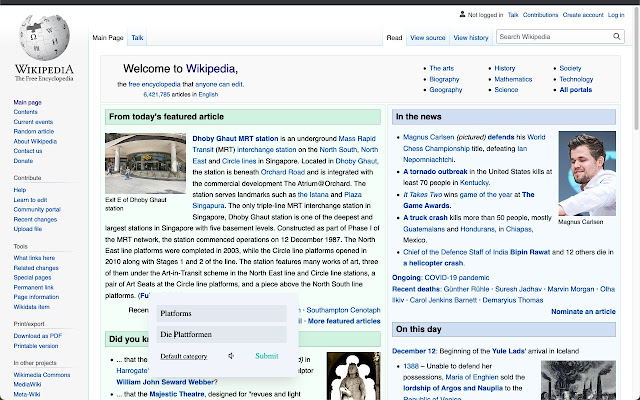Open Random article in the sidebar
This screenshot has height=400, width=640.
tap(33, 131)
